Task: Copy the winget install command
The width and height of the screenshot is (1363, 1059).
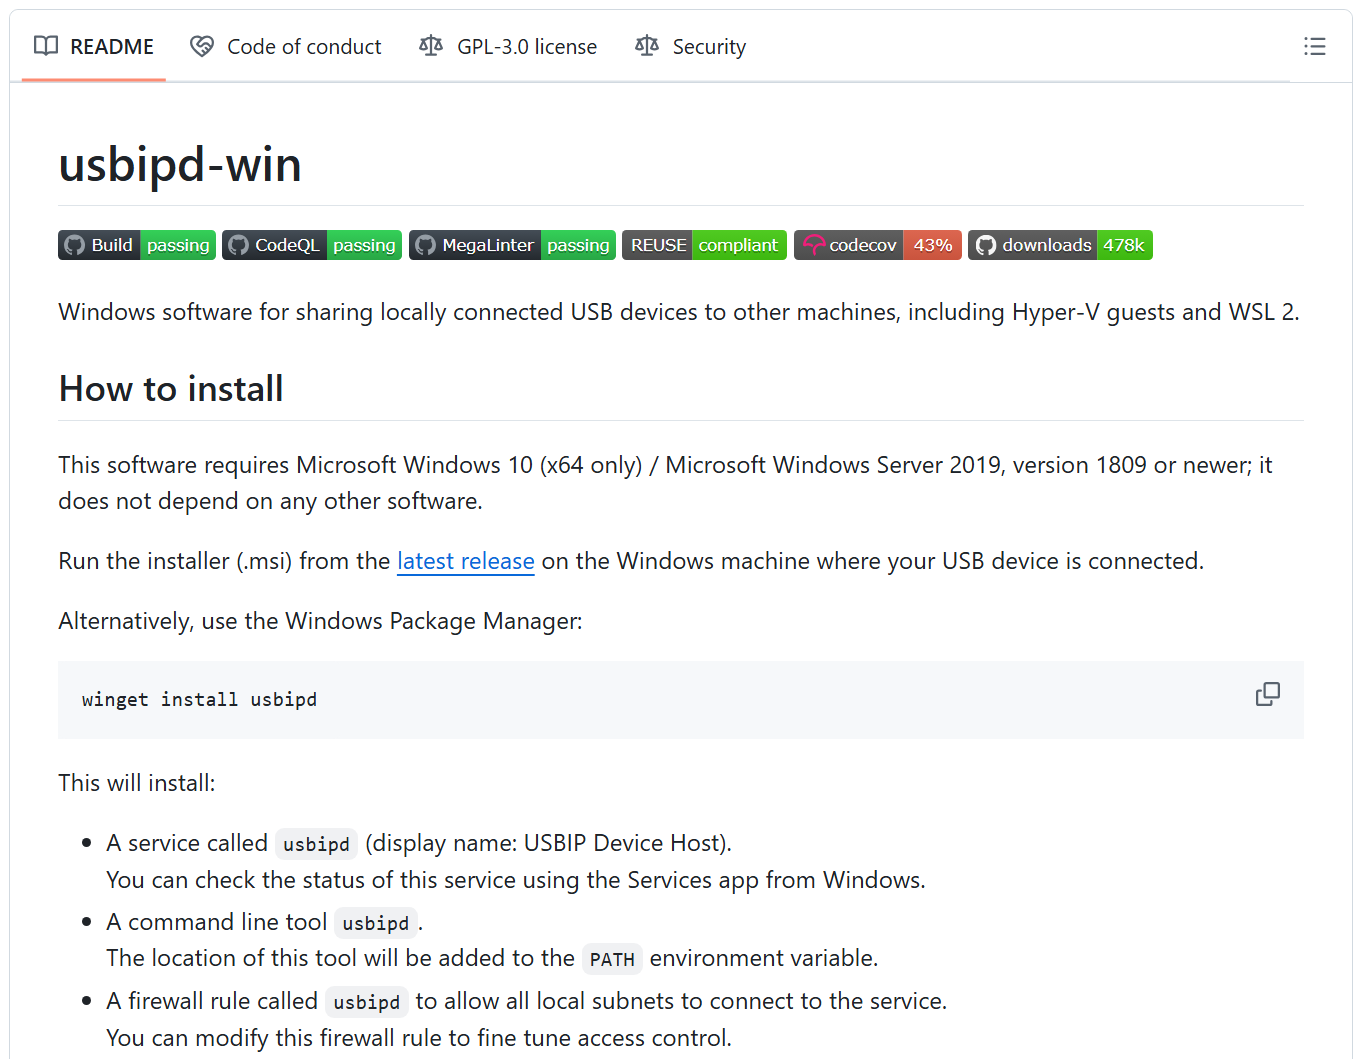Action: point(1267,694)
